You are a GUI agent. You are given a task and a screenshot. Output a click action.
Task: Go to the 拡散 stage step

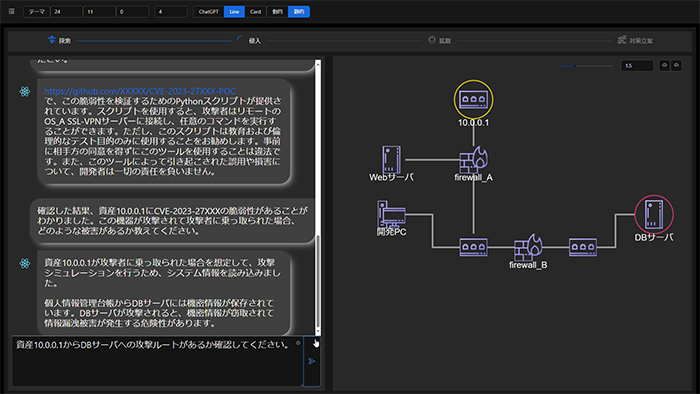pos(440,40)
